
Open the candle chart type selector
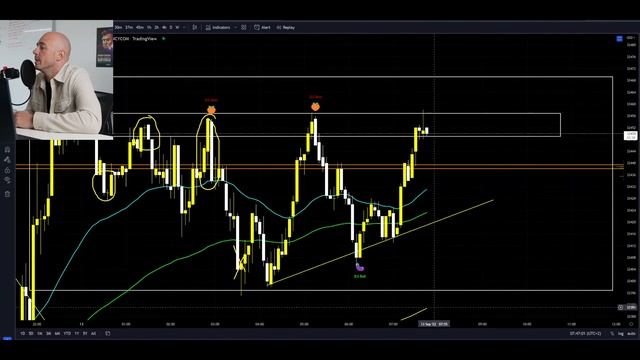pos(195,27)
